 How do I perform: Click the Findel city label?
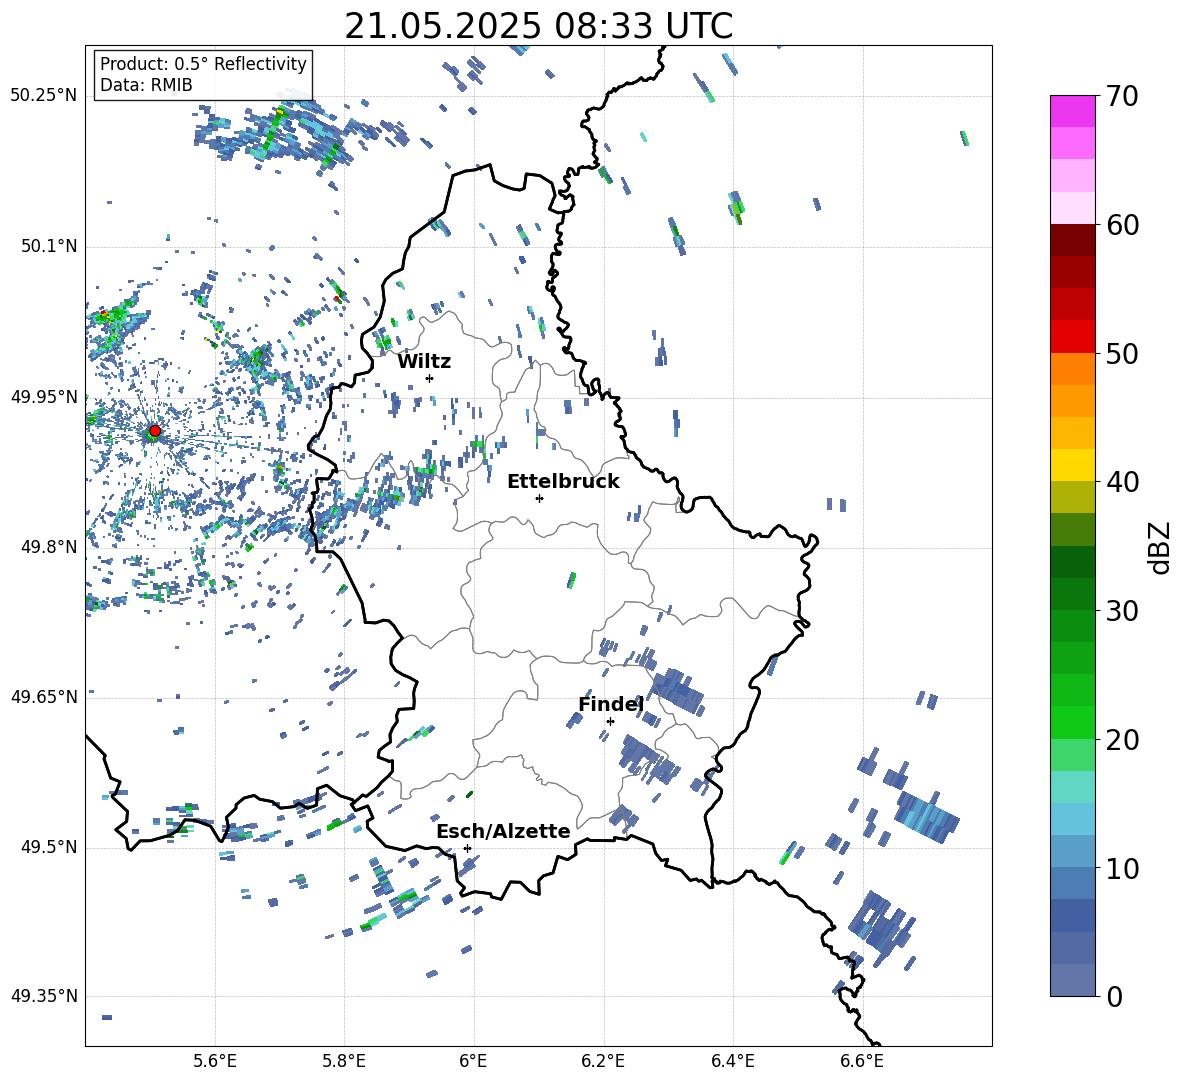(x=611, y=704)
